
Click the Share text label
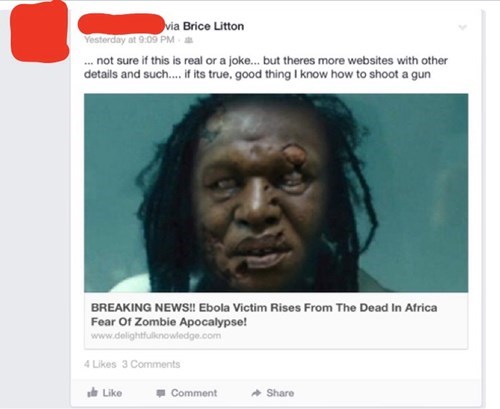[x=280, y=393]
